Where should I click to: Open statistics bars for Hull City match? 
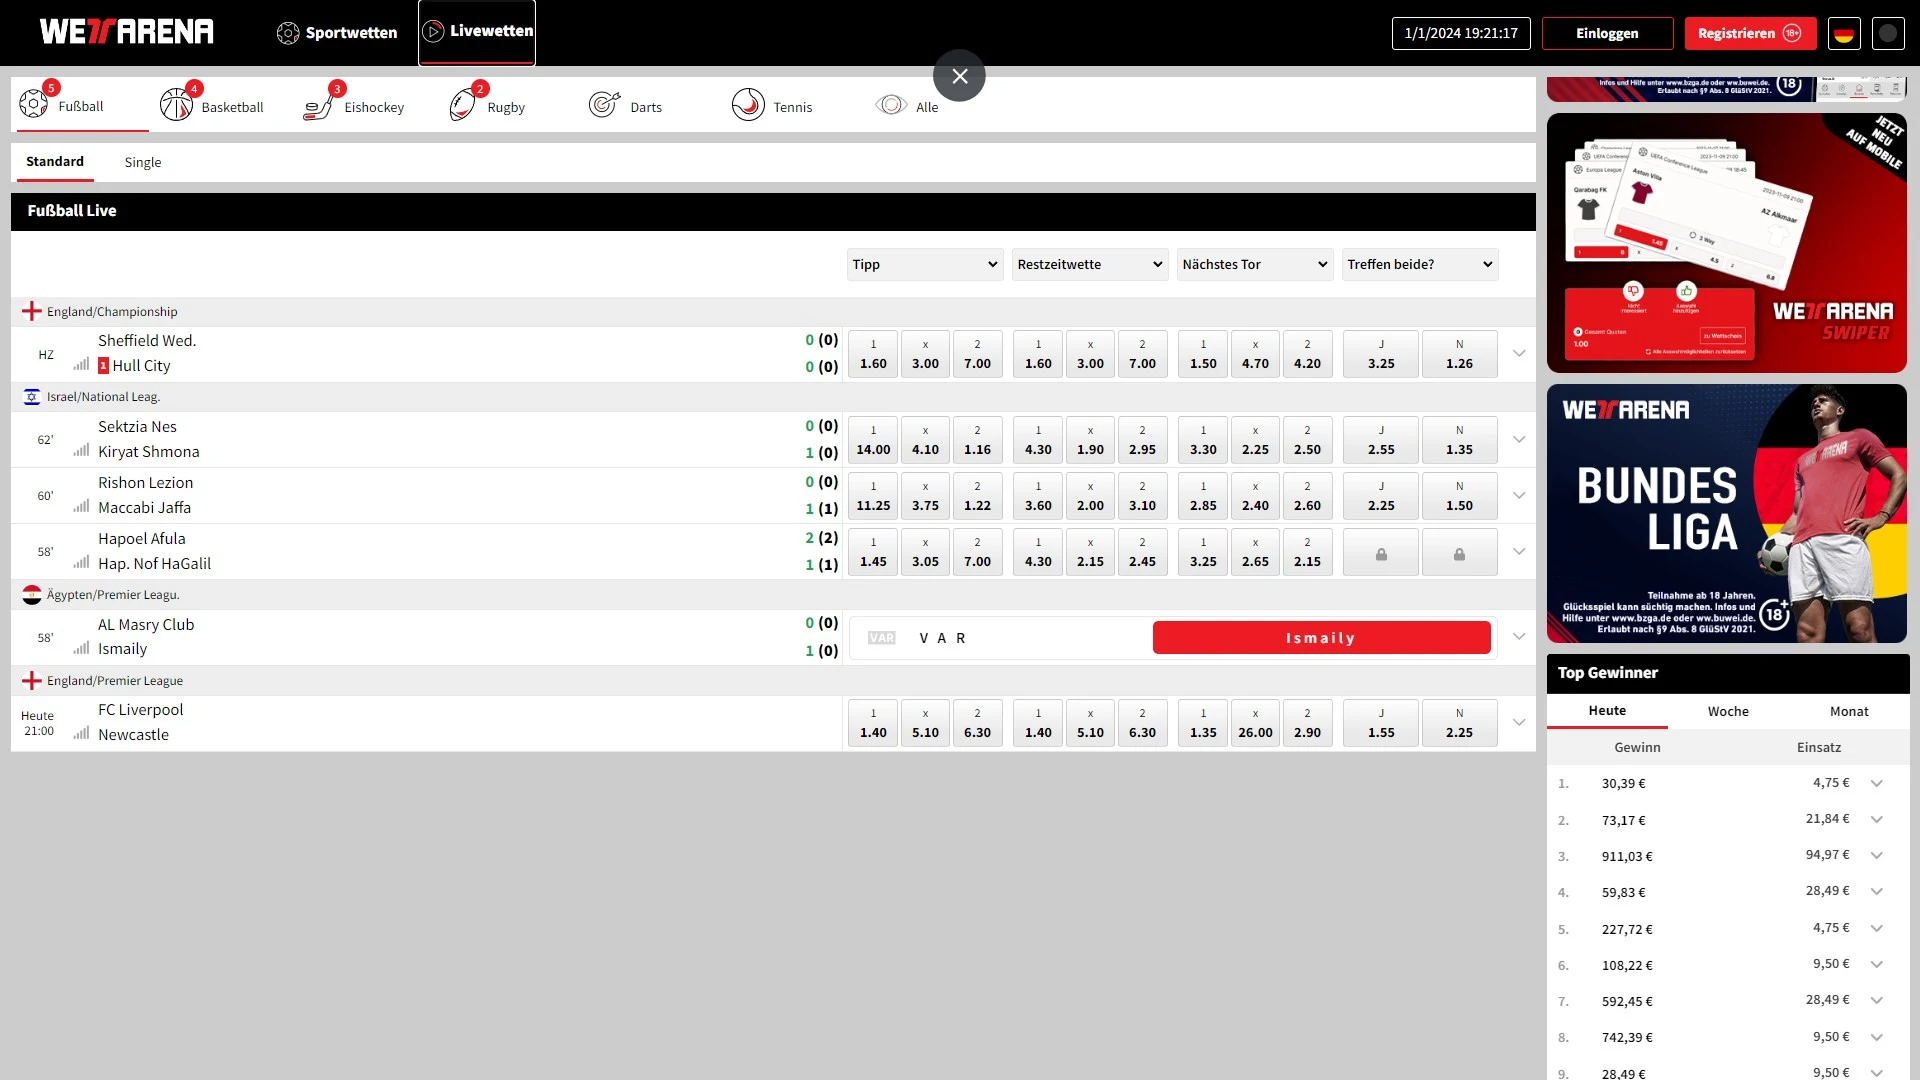click(x=81, y=365)
